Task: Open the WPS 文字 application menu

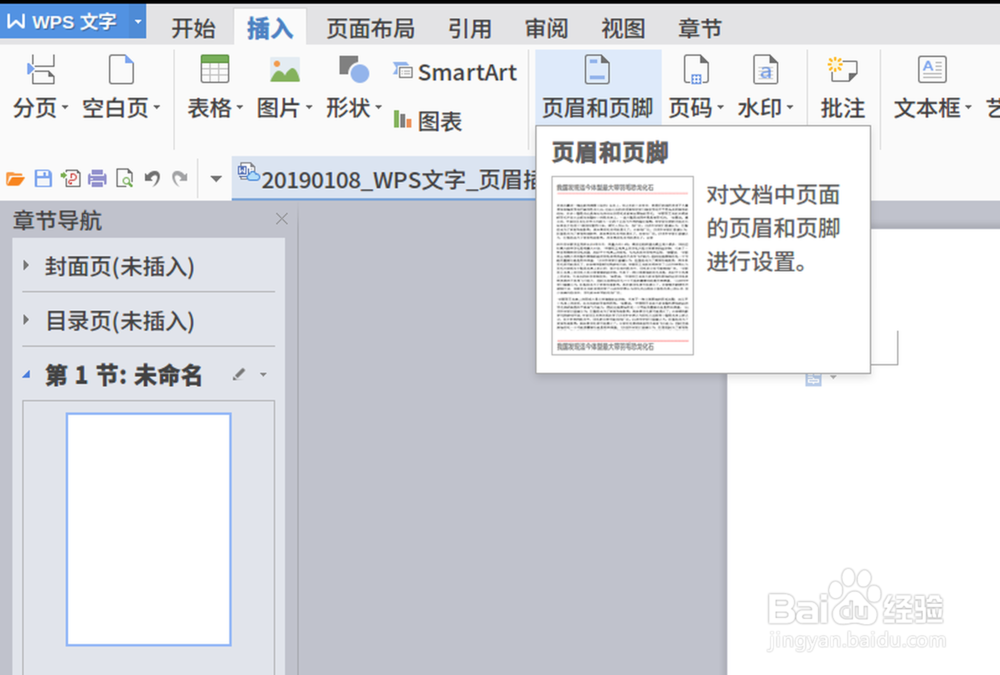Action: tap(60, 20)
